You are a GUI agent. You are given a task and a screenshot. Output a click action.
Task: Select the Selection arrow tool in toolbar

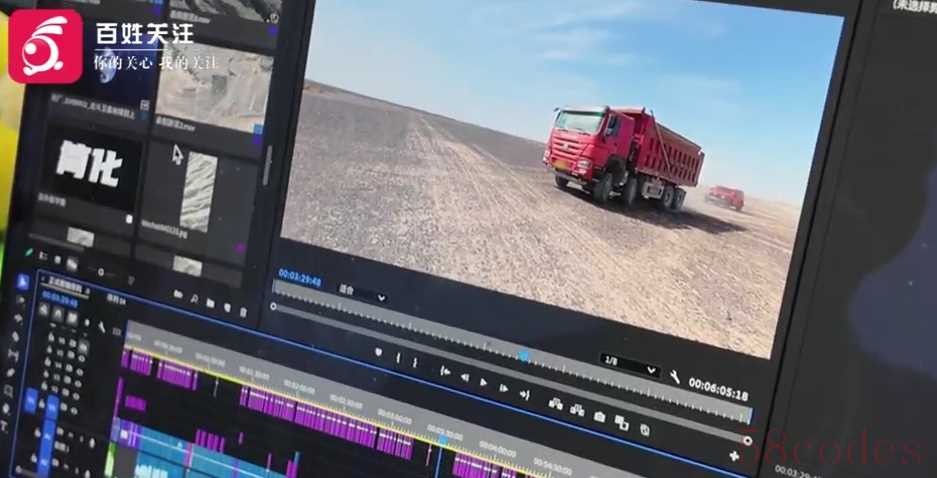pyautogui.click(x=23, y=279)
